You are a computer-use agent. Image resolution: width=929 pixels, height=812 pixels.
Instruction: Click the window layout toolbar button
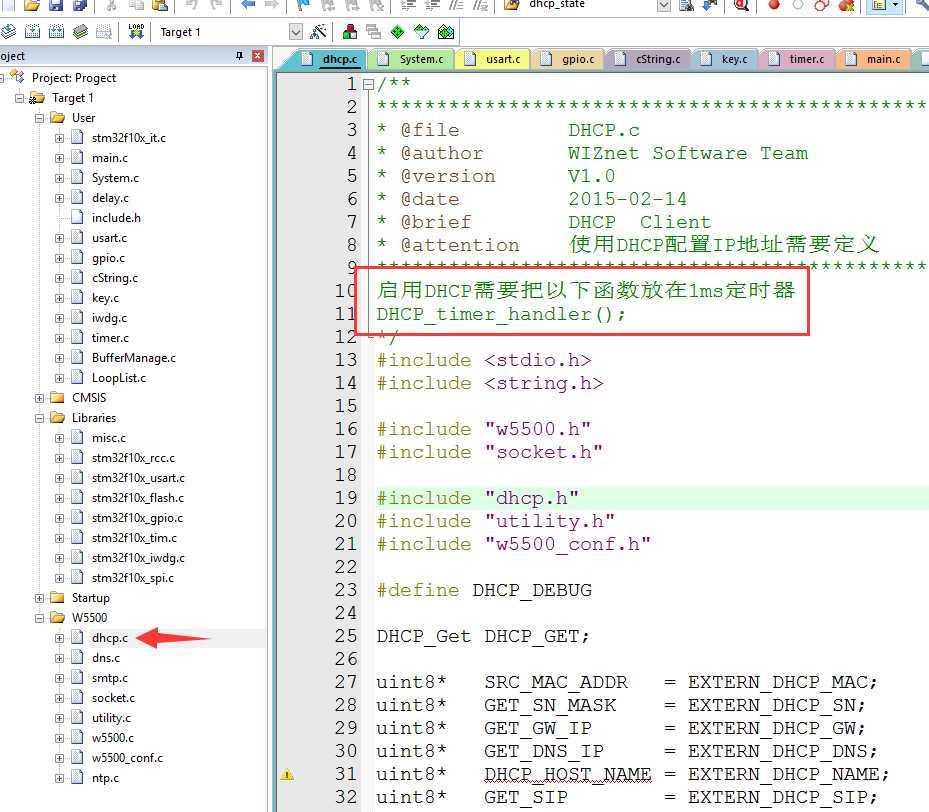(879, 5)
